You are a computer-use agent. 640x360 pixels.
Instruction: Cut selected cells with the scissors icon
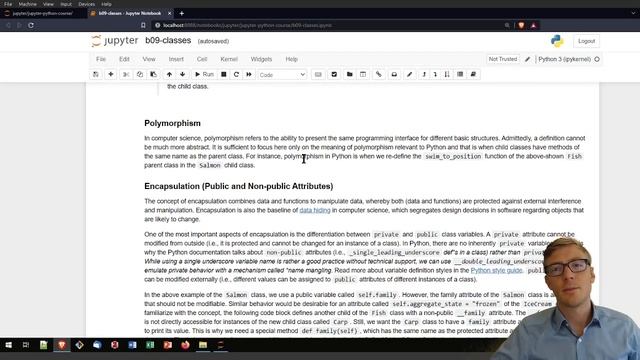pyautogui.click(x=126, y=74)
